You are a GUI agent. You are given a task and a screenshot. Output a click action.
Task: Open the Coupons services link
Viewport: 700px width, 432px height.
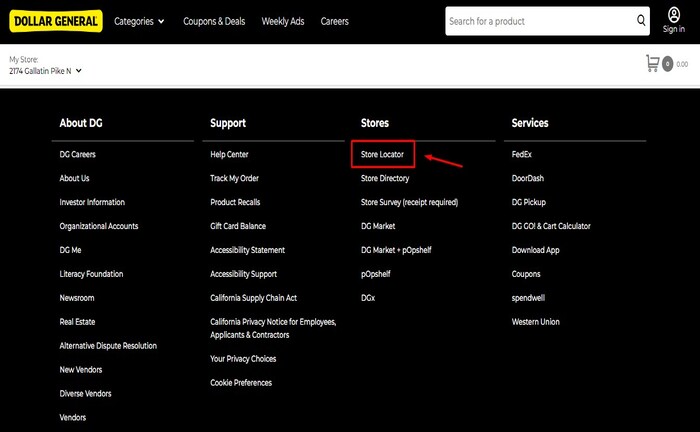pos(526,274)
